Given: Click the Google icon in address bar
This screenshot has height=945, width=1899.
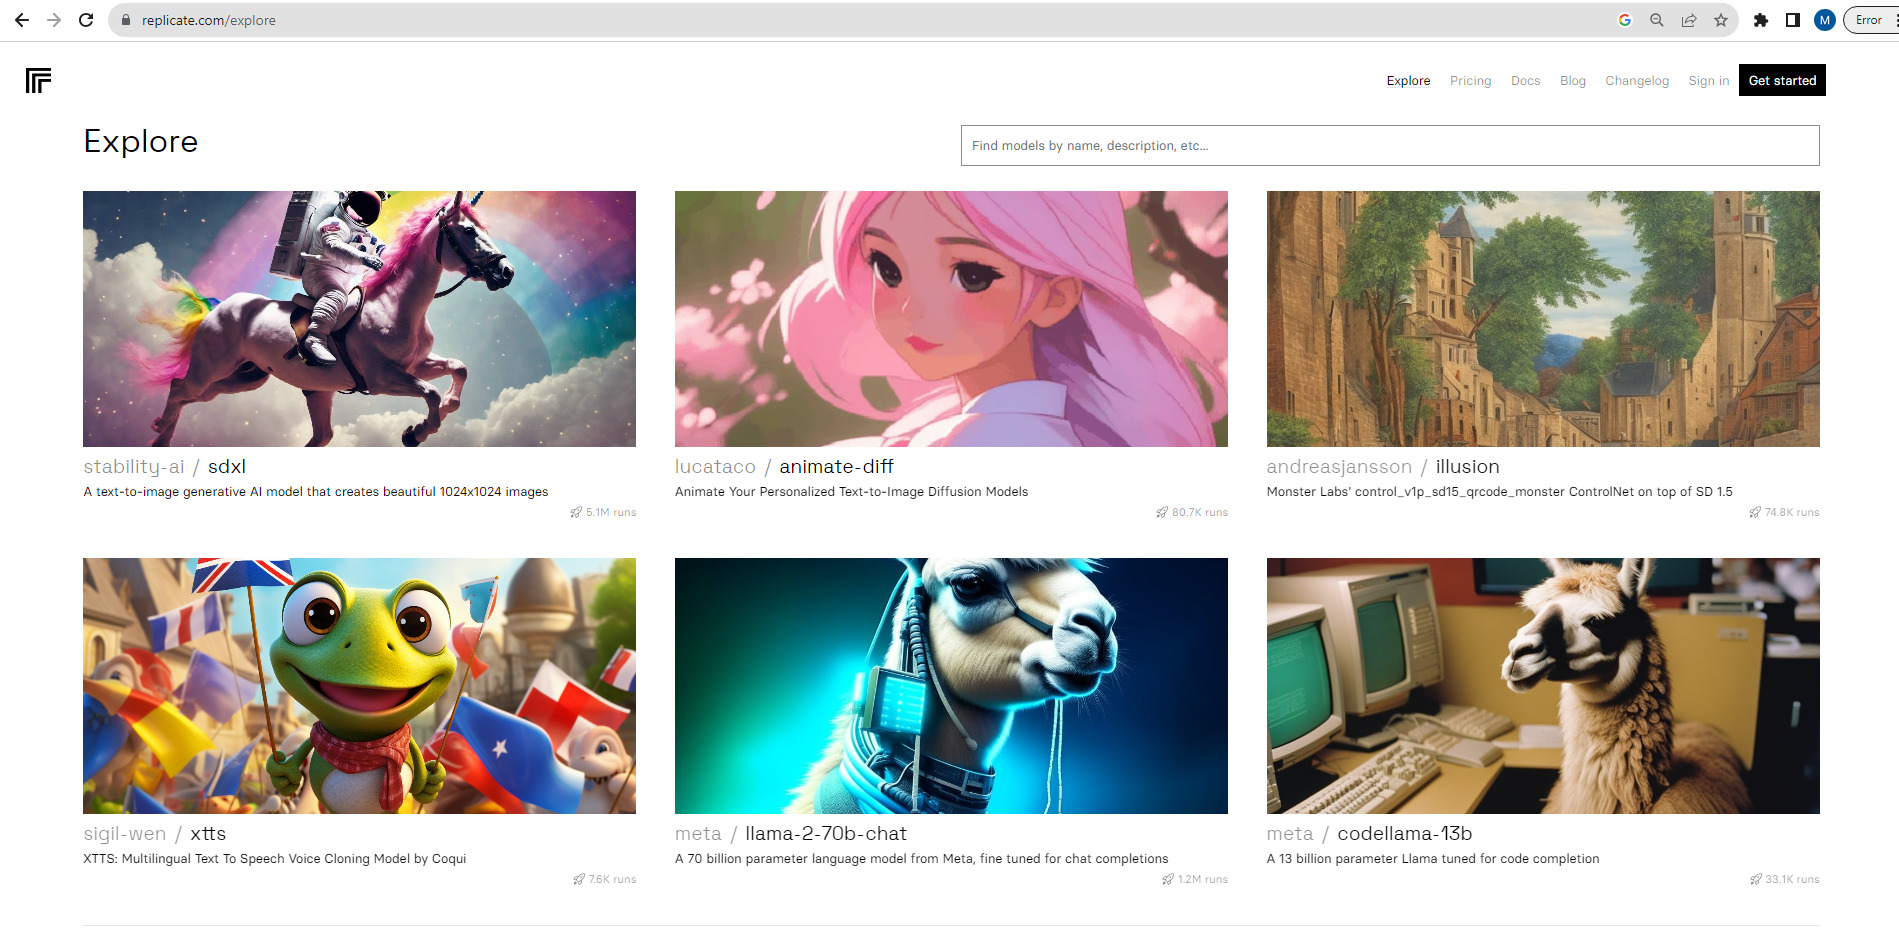Looking at the screenshot, I should pos(1625,20).
